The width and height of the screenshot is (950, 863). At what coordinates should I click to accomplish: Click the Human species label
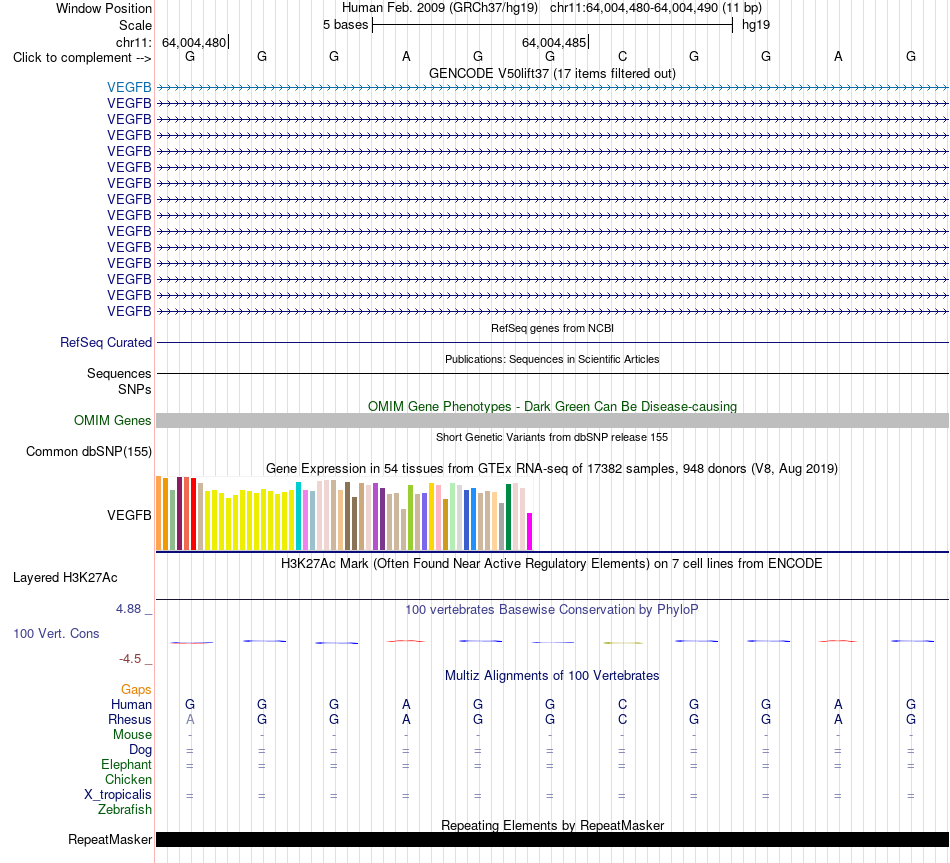pyautogui.click(x=131, y=704)
